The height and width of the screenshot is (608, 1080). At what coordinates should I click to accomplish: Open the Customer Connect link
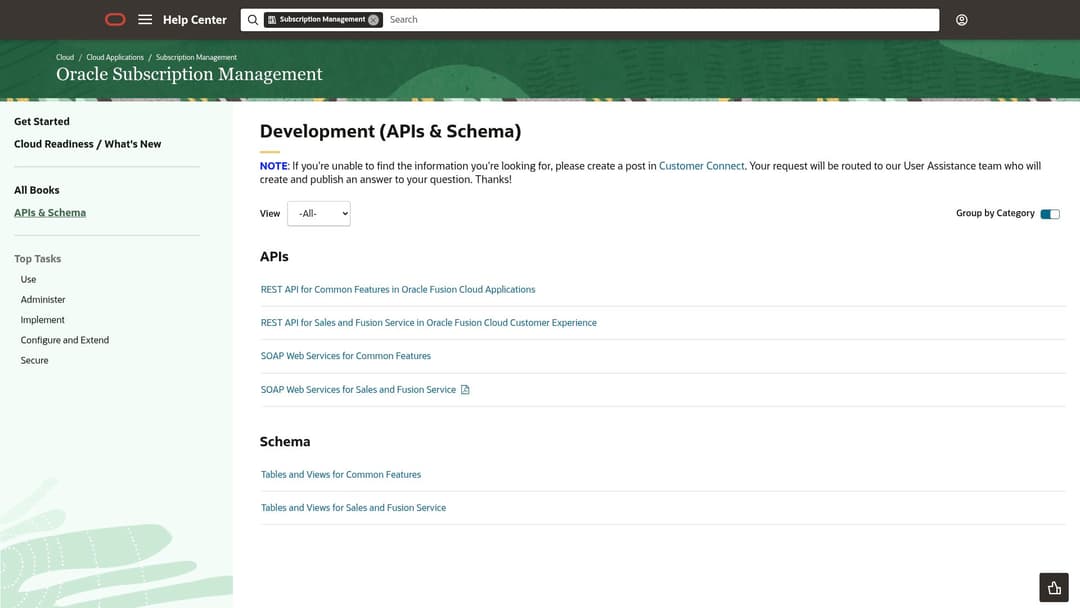pyautogui.click(x=701, y=166)
